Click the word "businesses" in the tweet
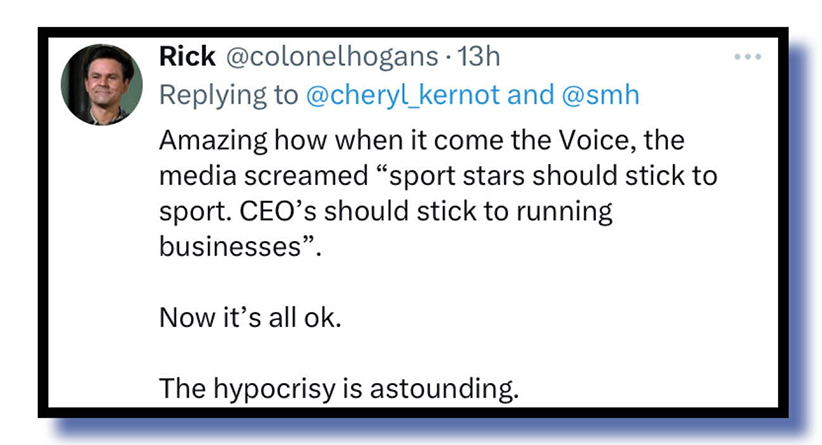The image size is (822, 445). pyautogui.click(x=222, y=248)
